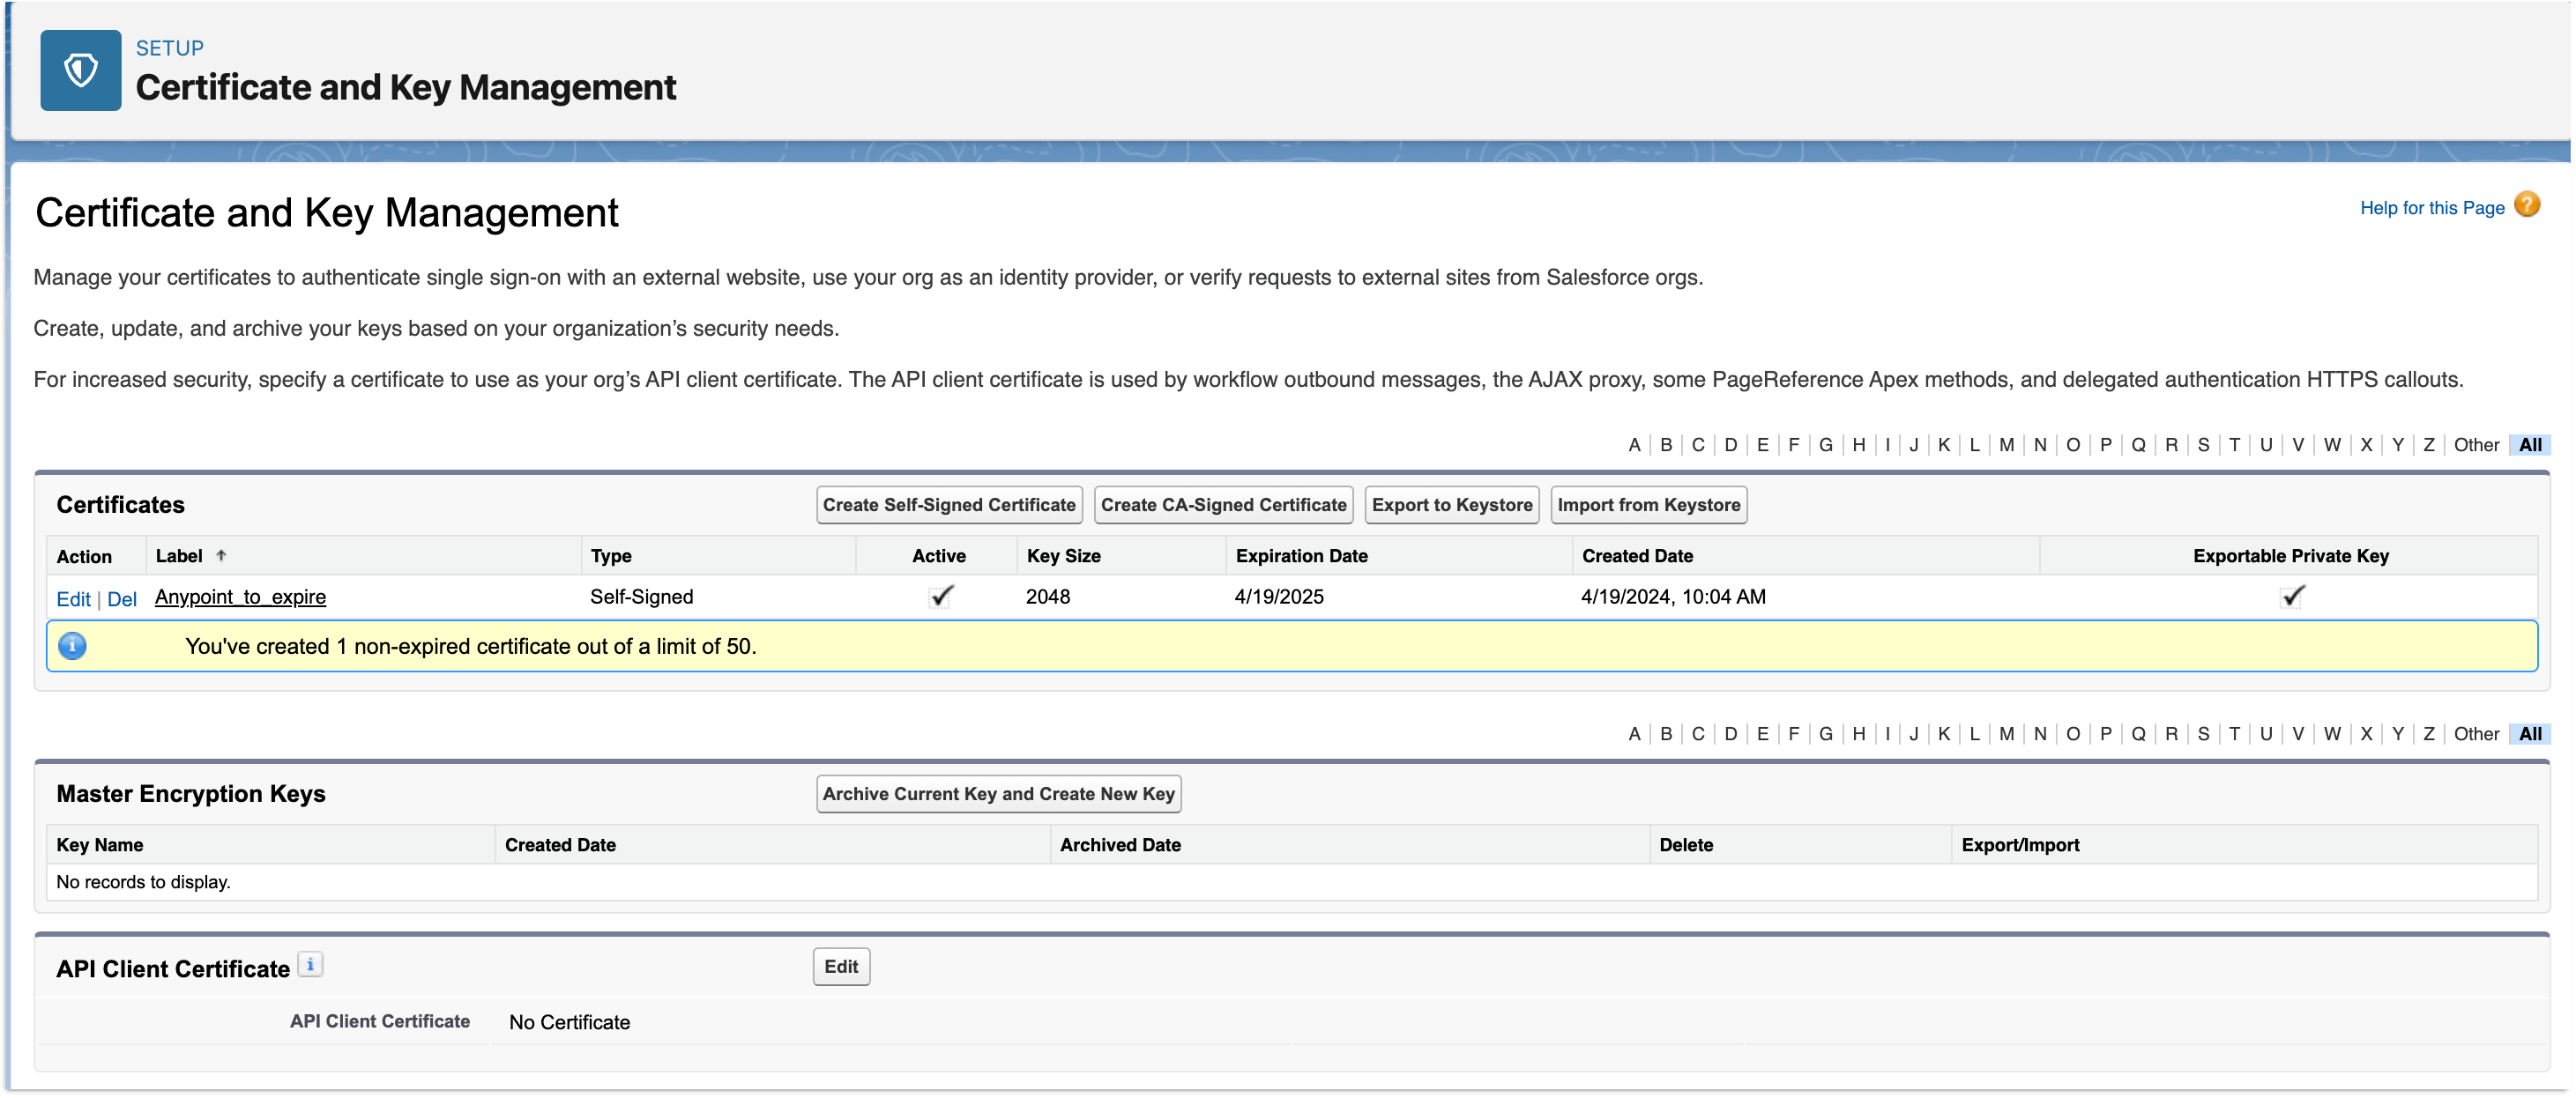Click Archive Current Key and Create New Key

(998, 794)
